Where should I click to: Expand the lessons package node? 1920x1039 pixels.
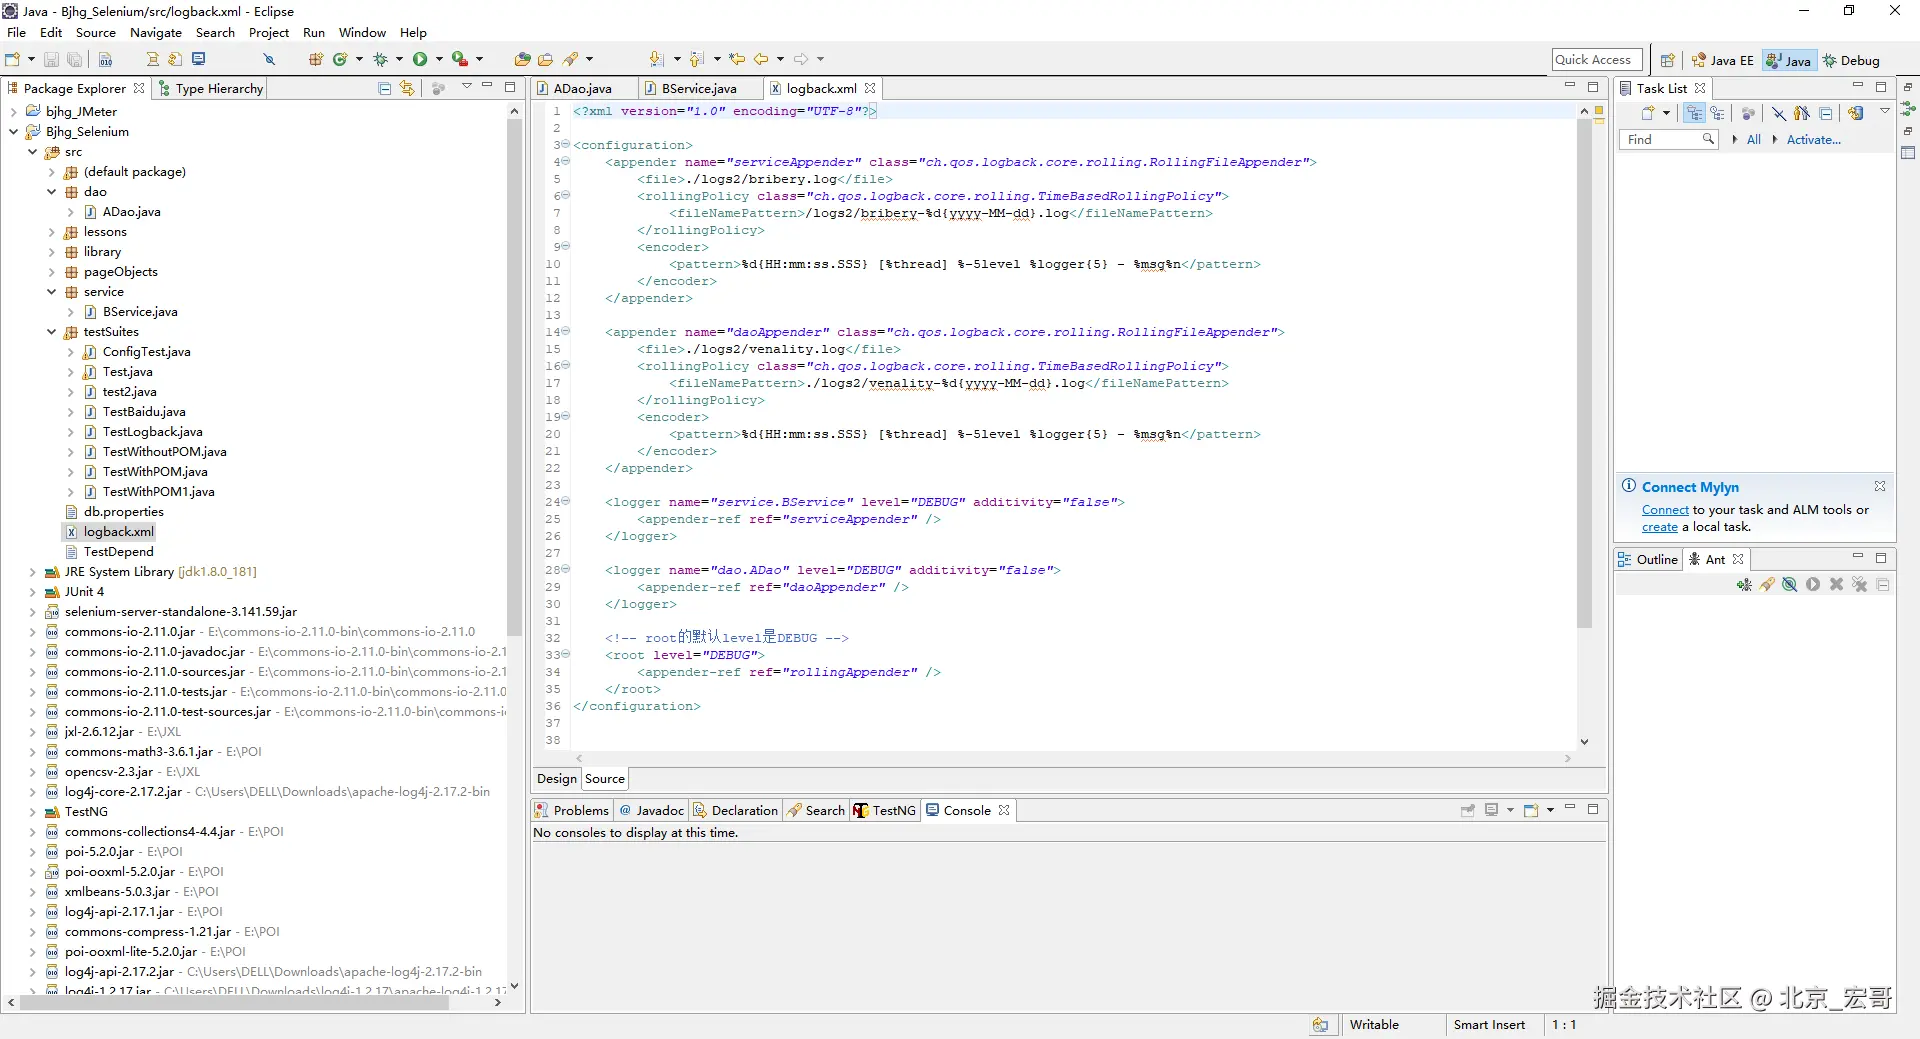tap(52, 232)
